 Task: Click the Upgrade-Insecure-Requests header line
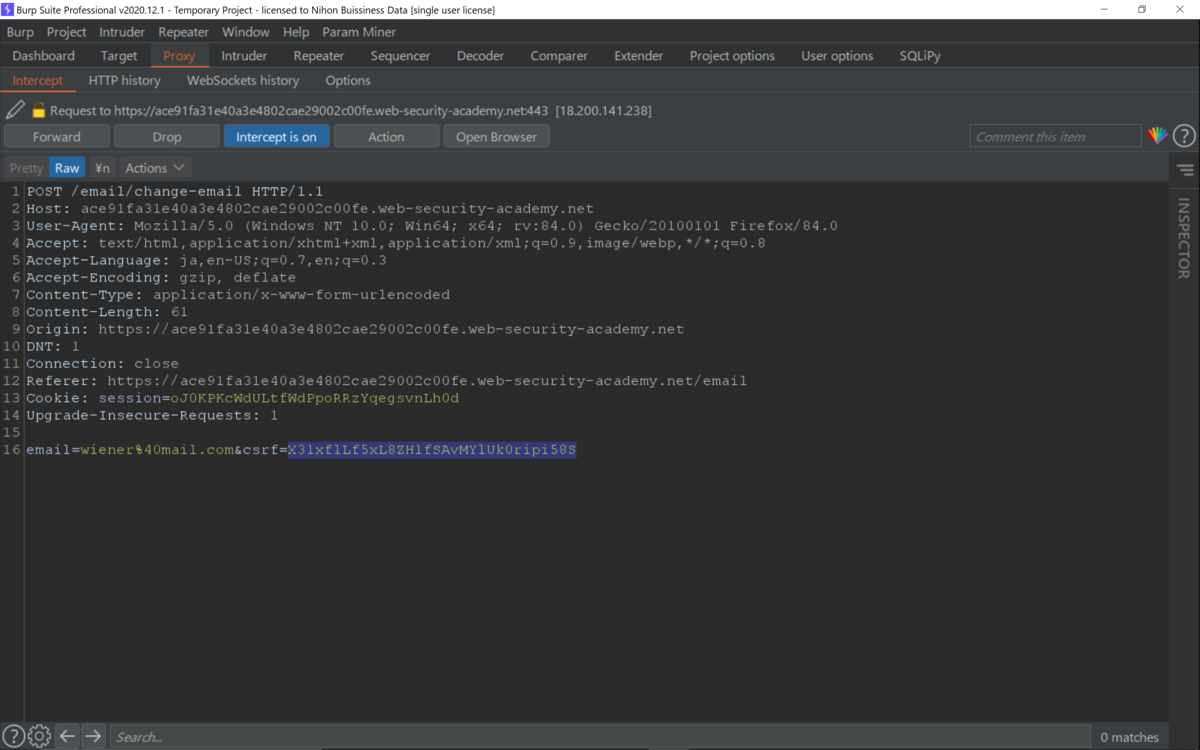(152, 415)
